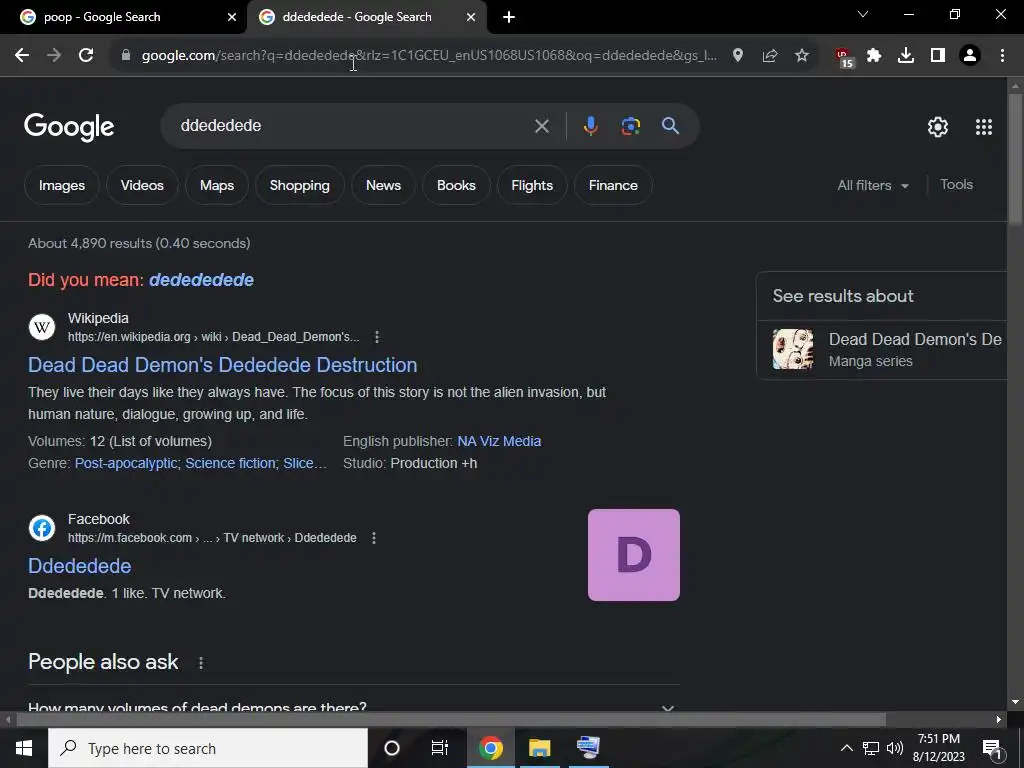The image size is (1024, 768).
Task: Filter results by Images
Action: tap(62, 185)
